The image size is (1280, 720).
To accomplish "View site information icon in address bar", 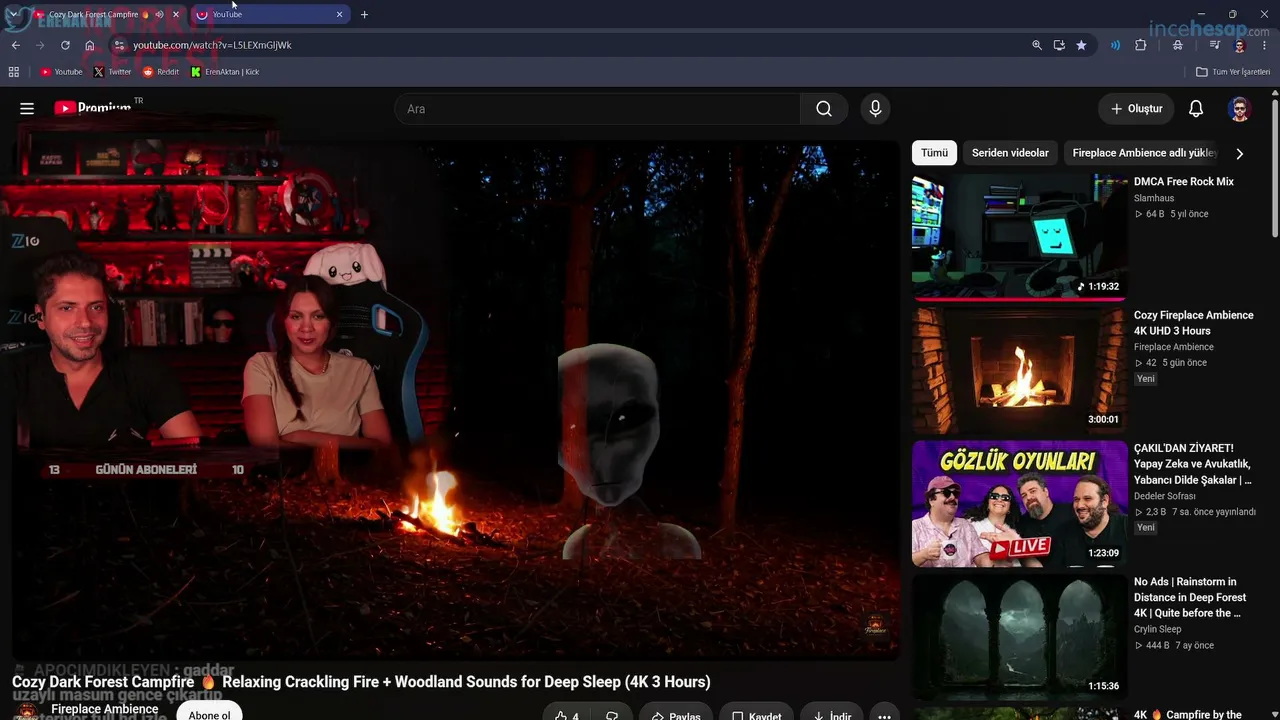I will tap(119, 45).
